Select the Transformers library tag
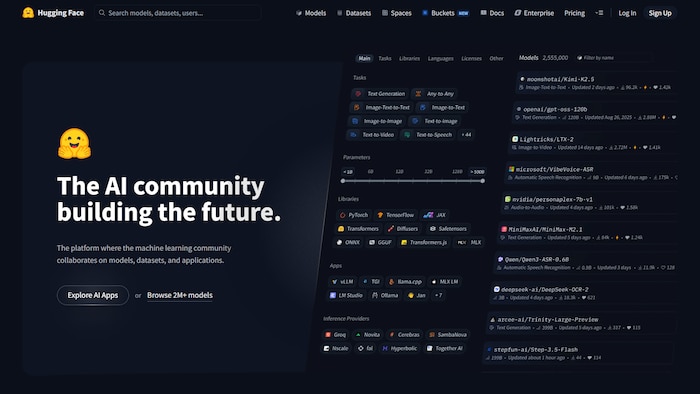 (358, 228)
